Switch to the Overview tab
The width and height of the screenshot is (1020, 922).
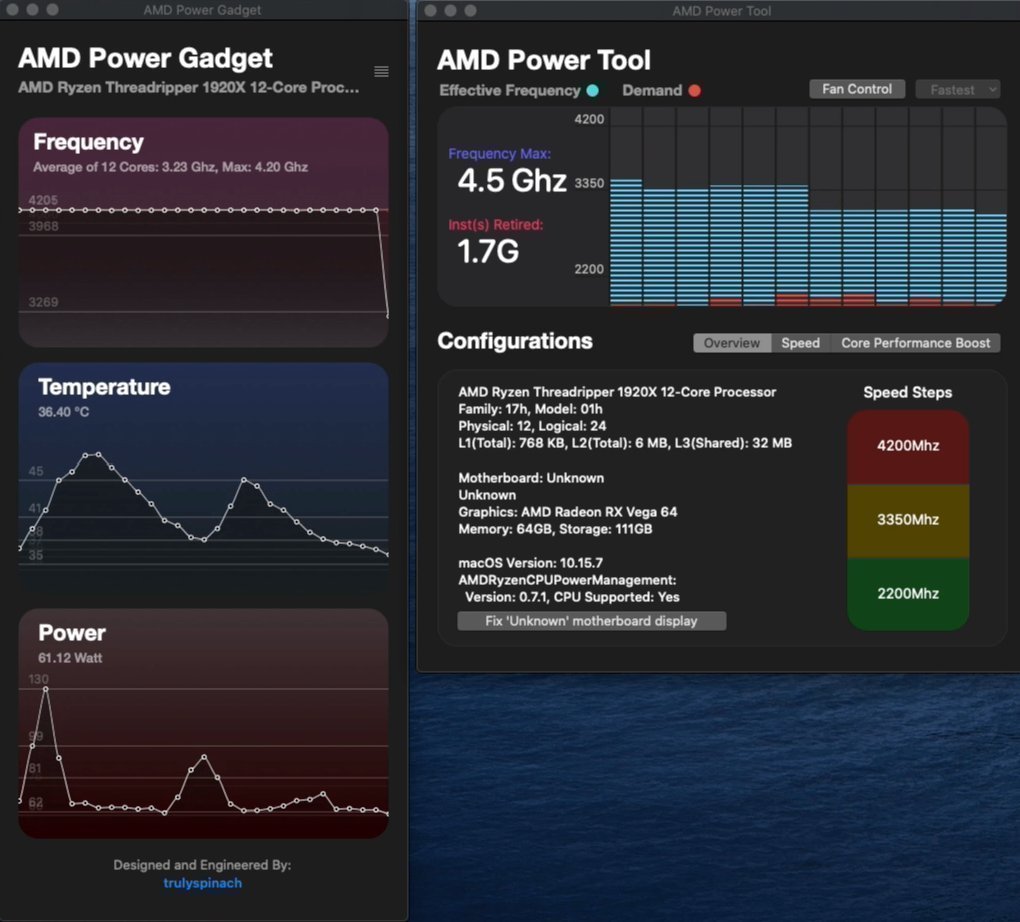click(x=732, y=343)
